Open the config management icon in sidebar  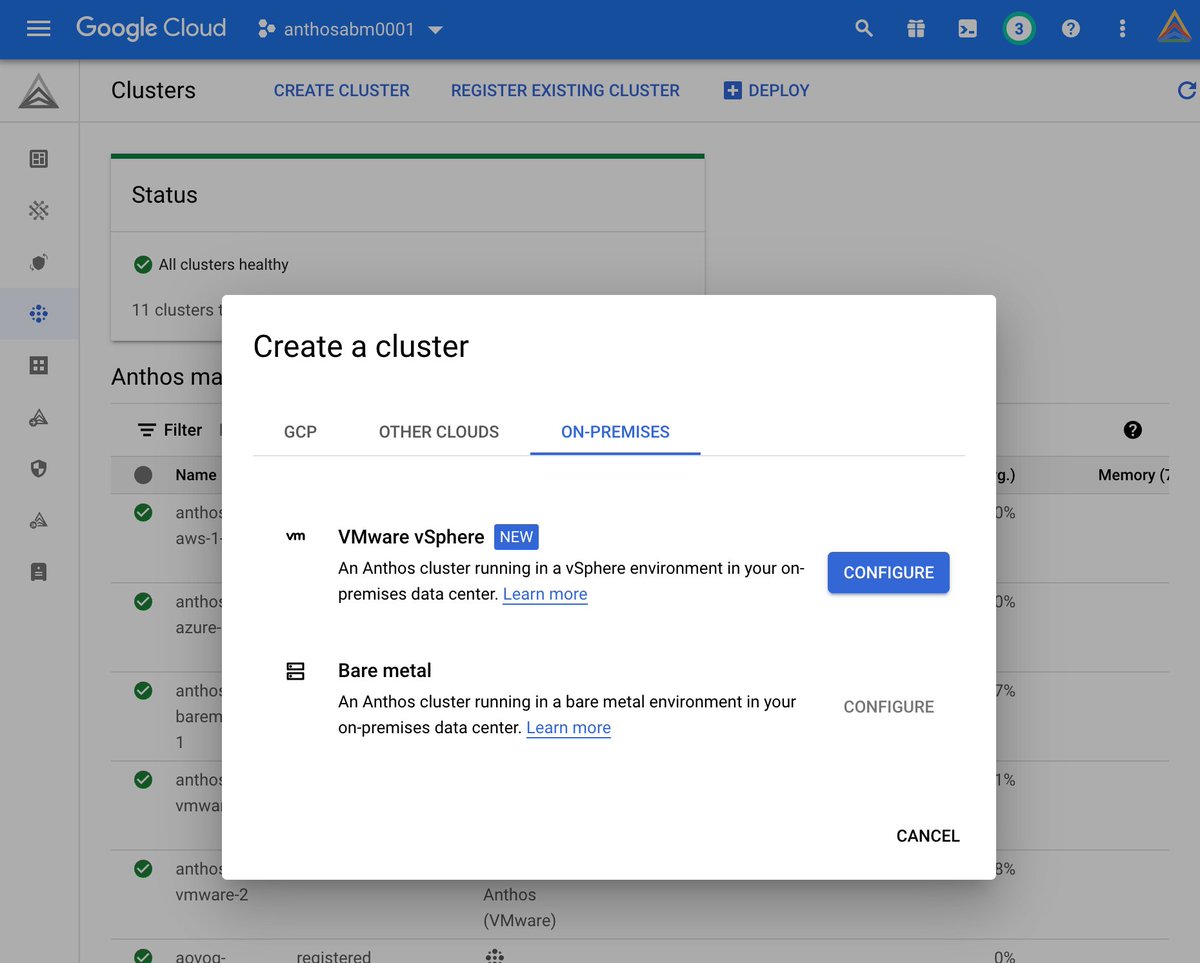tap(39, 262)
